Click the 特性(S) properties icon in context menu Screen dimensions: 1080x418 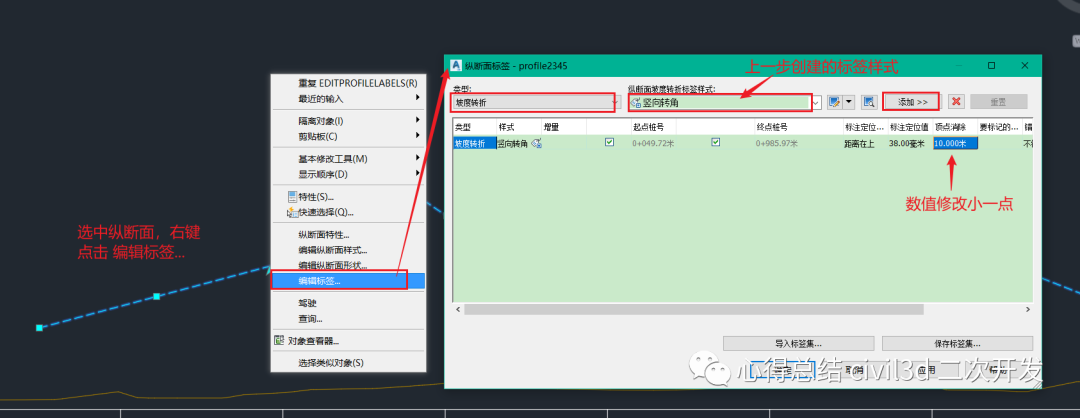[291, 197]
